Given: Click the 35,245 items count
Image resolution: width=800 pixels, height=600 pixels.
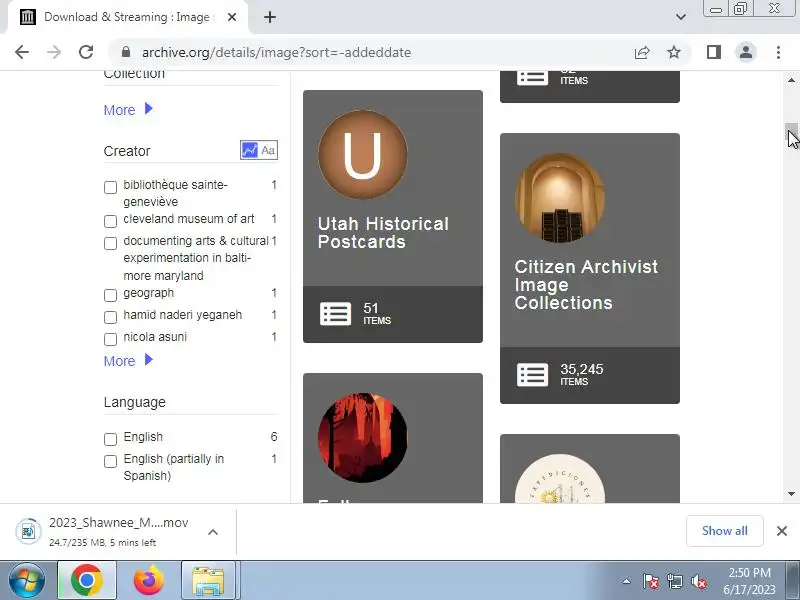Looking at the screenshot, I should click(x=582, y=374).
